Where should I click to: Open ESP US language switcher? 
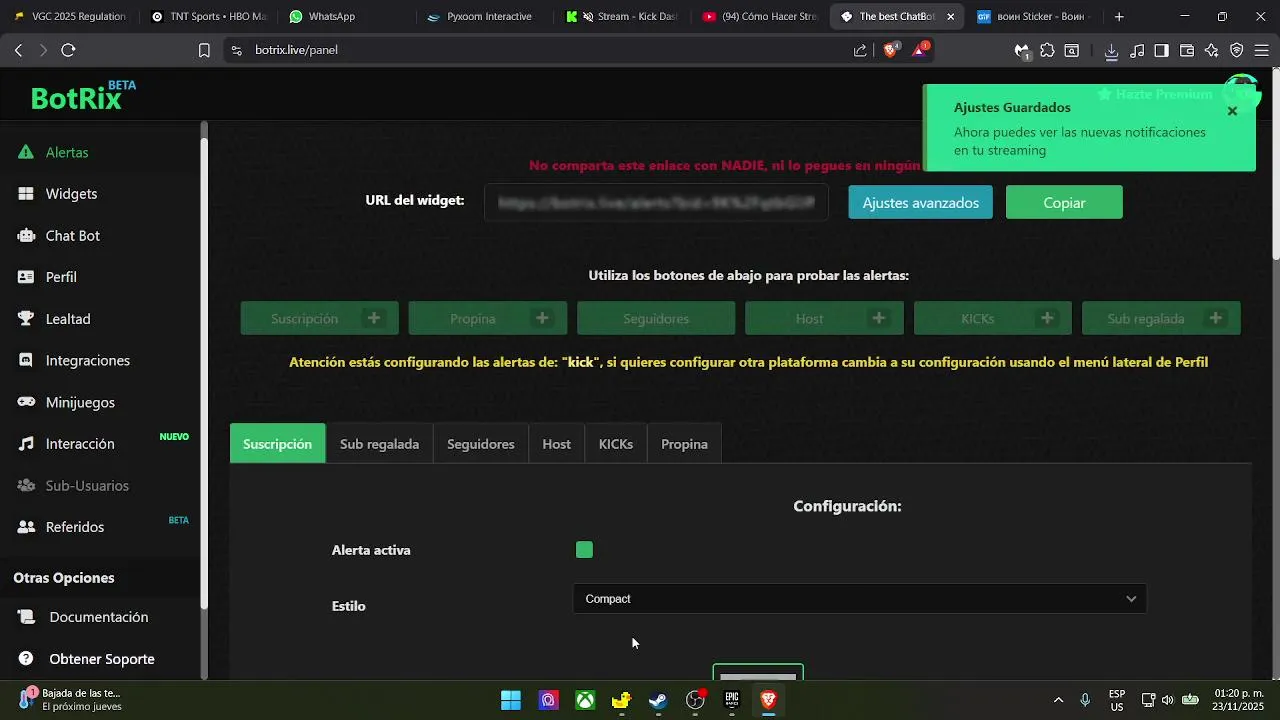1117,700
